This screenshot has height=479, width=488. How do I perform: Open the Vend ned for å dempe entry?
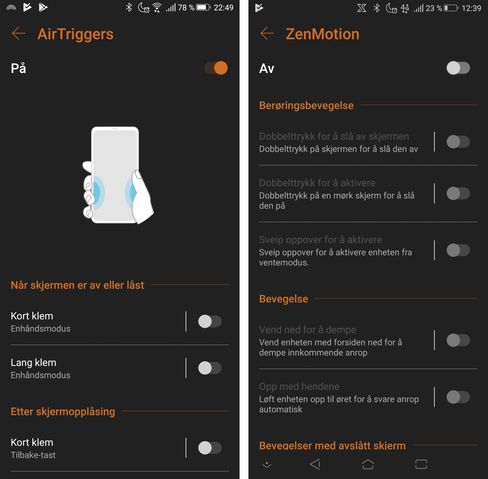(344, 341)
